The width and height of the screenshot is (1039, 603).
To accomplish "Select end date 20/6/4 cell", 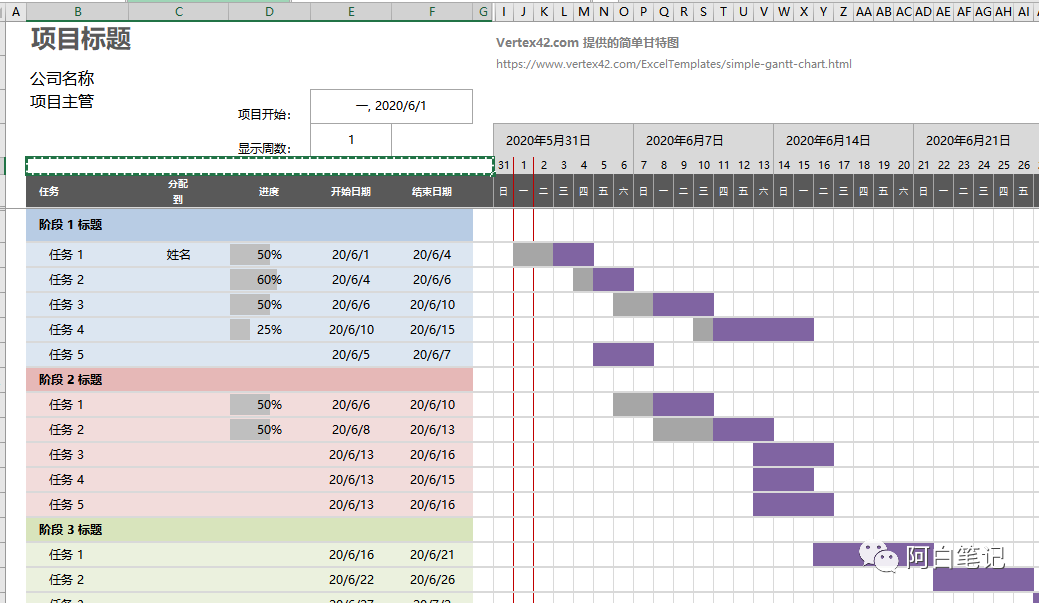I will coord(432,254).
